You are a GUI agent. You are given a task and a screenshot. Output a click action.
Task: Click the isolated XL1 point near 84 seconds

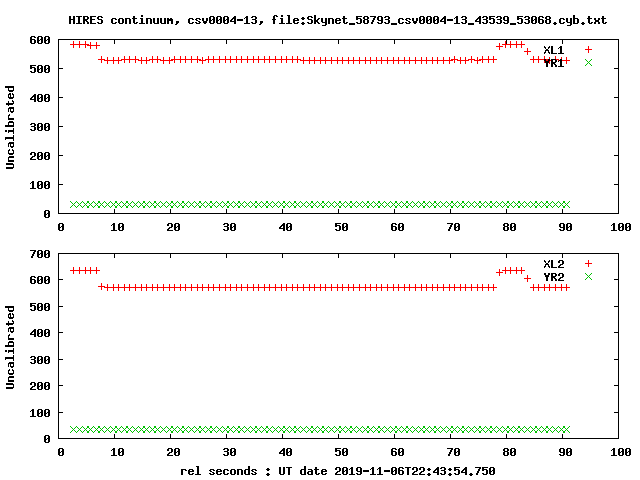point(527,51)
